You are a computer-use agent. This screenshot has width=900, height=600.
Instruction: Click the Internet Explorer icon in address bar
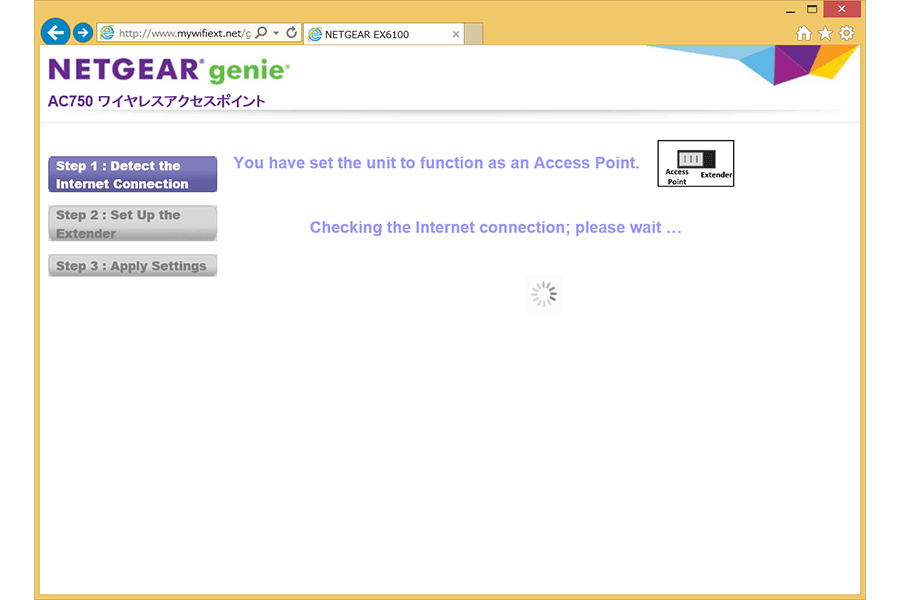click(107, 33)
